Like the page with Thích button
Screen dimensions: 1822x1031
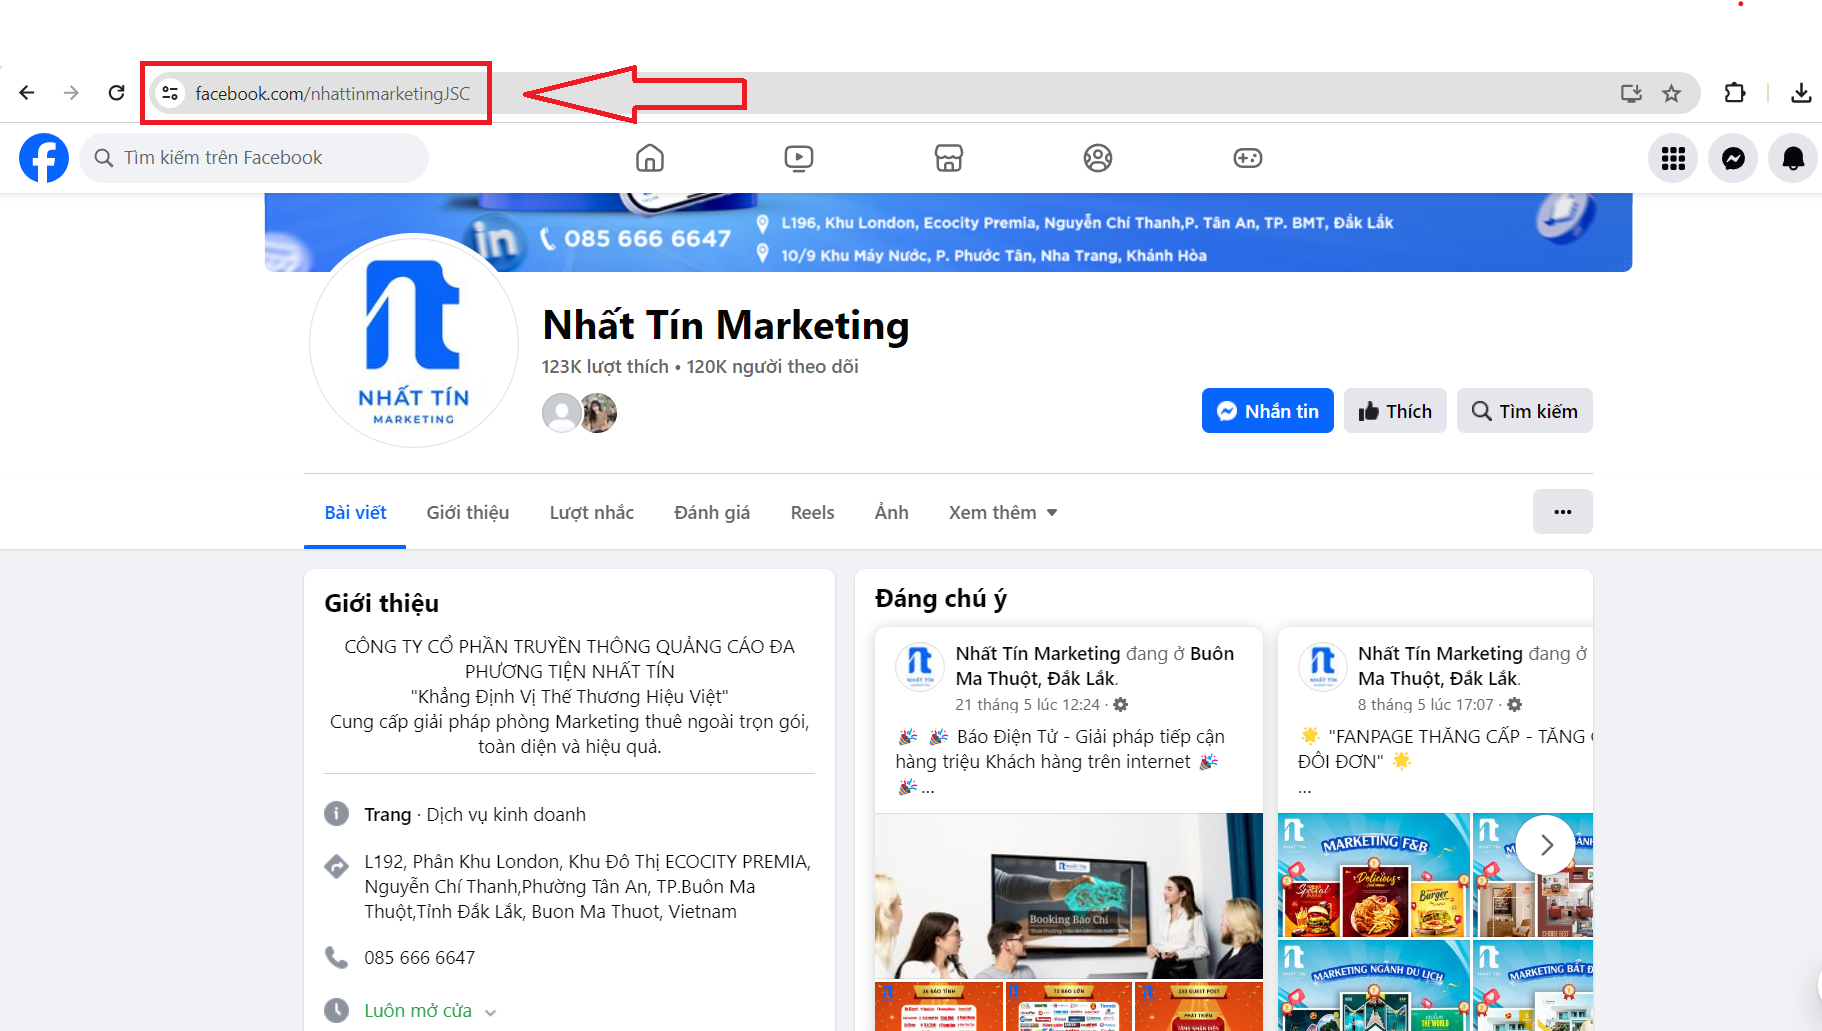click(x=1395, y=411)
